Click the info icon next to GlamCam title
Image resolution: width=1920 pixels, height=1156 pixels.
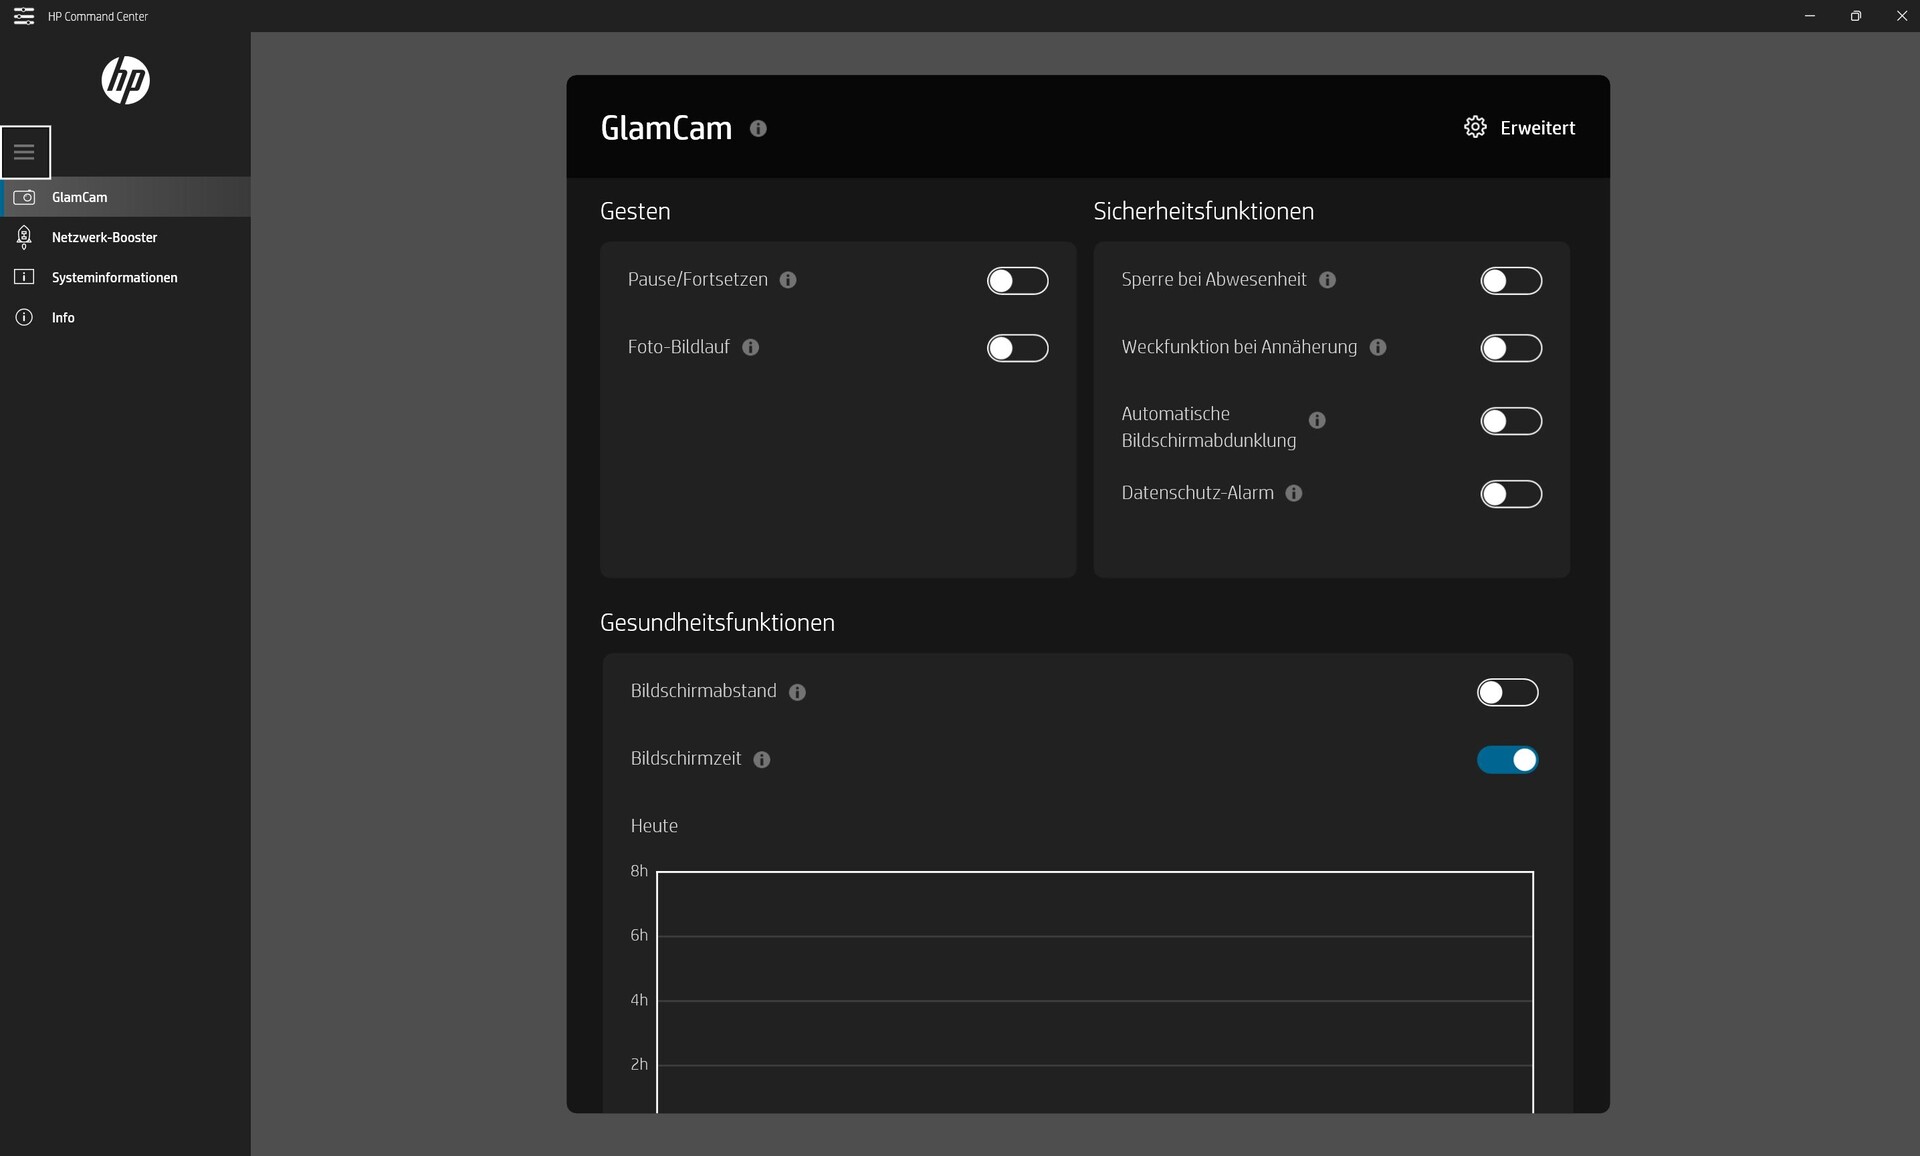pyautogui.click(x=758, y=129)
